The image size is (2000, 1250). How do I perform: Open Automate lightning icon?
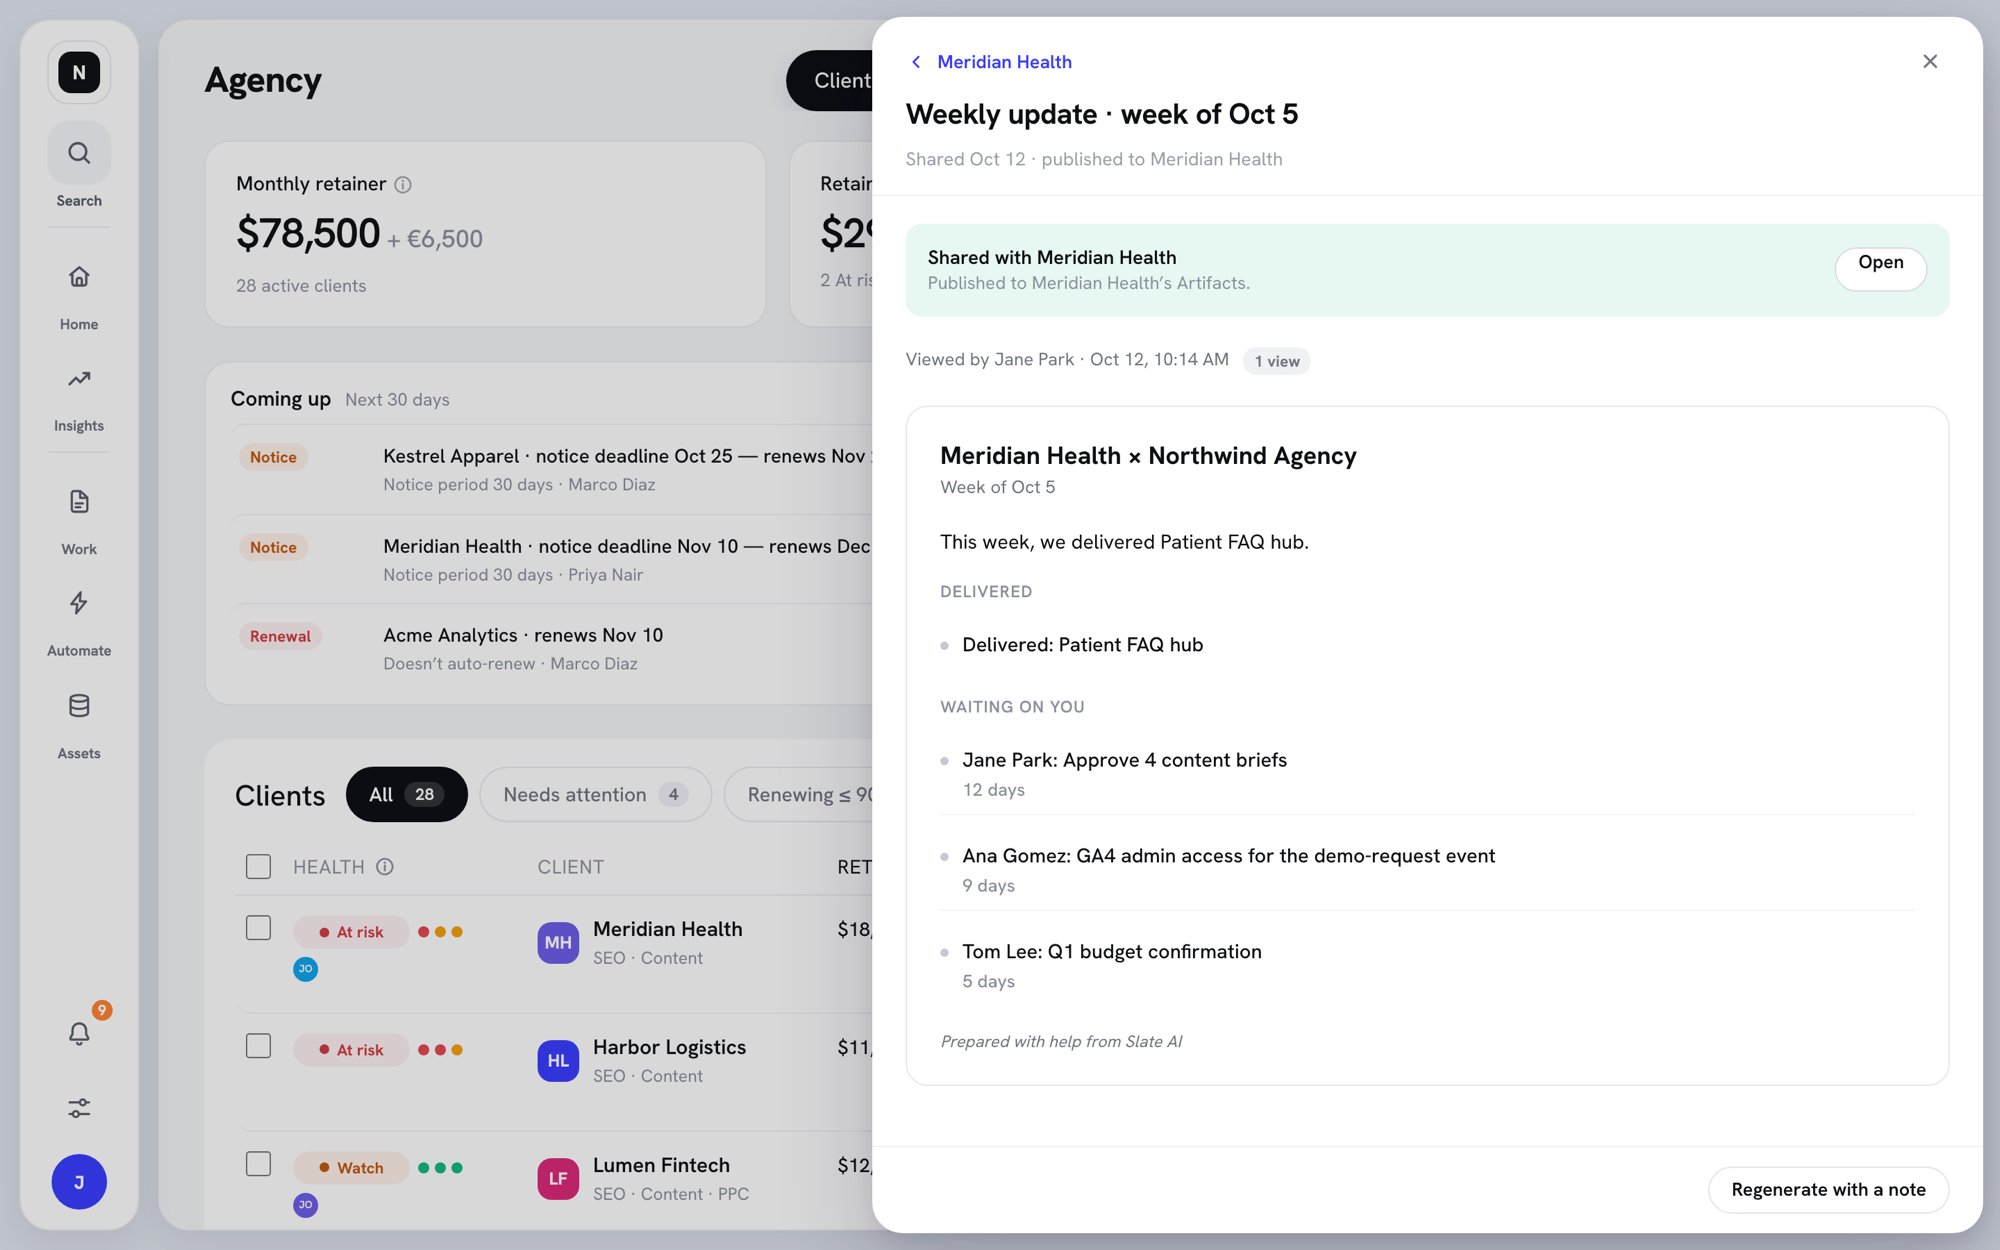point(79,603)
